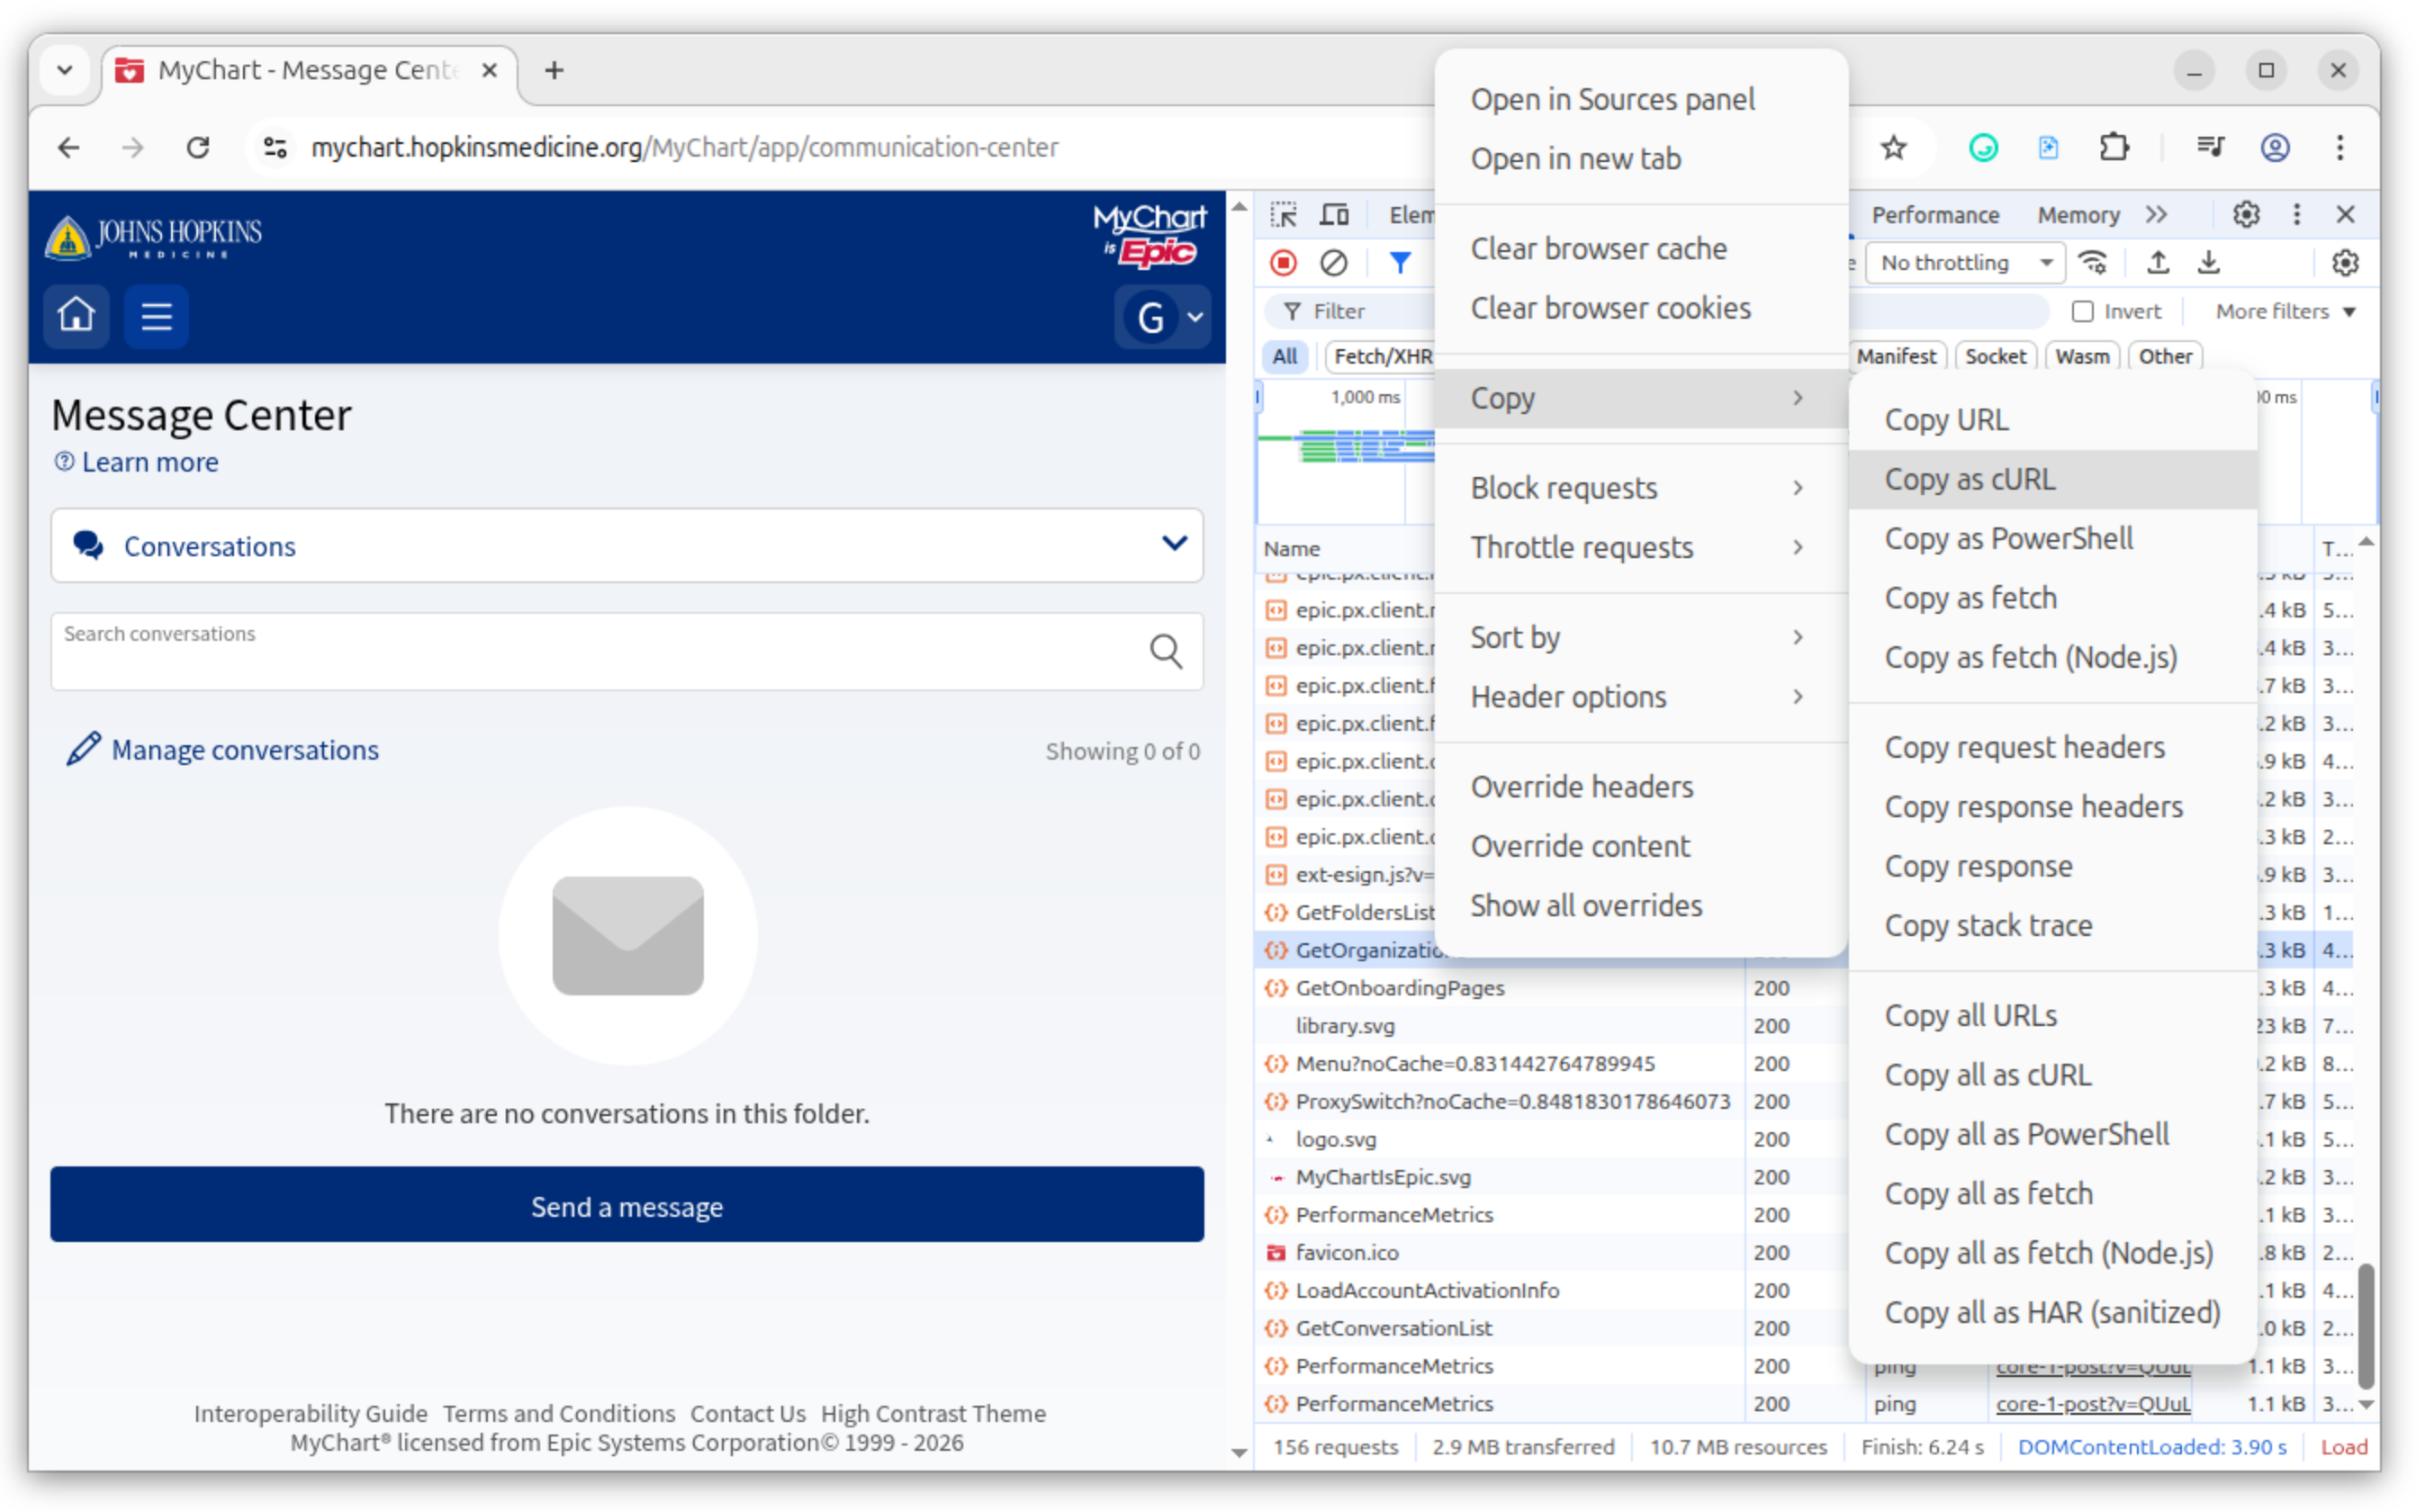Screen dimensions: 2425x1512
Task: Toggle device toolbar icon in DevTools
Action: tap(1334, 215)
